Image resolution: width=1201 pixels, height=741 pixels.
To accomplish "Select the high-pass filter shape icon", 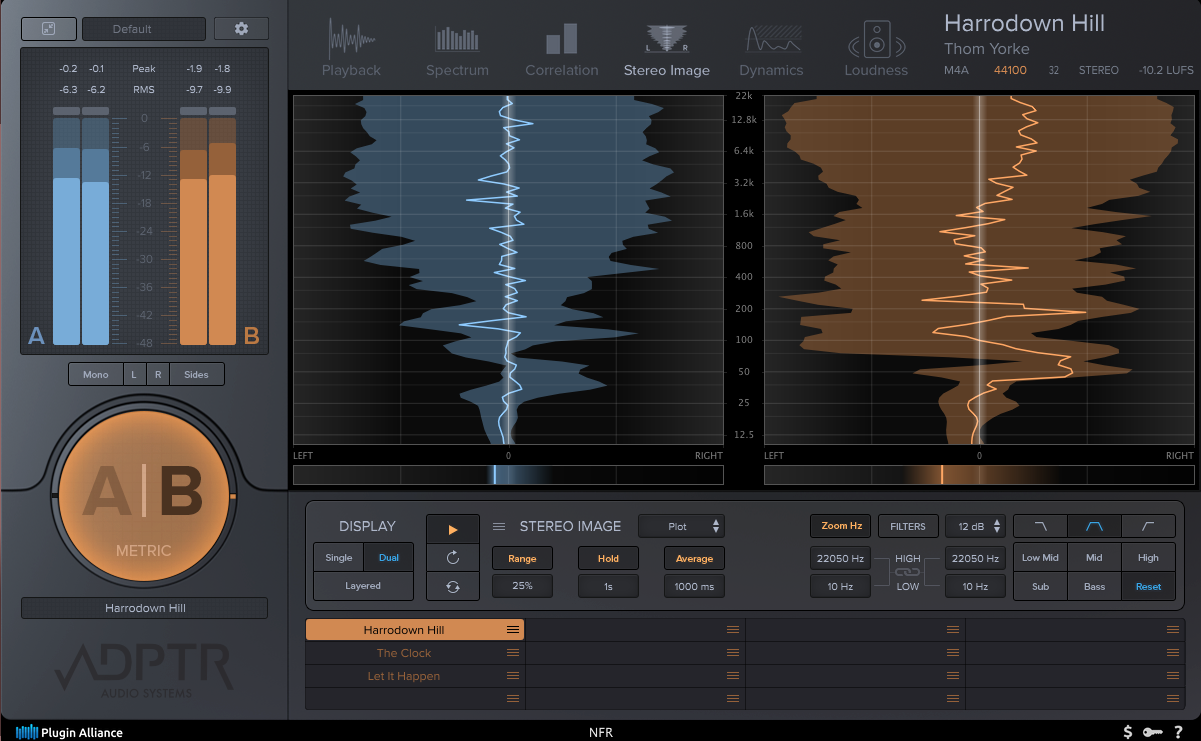I will [1148, 527].
